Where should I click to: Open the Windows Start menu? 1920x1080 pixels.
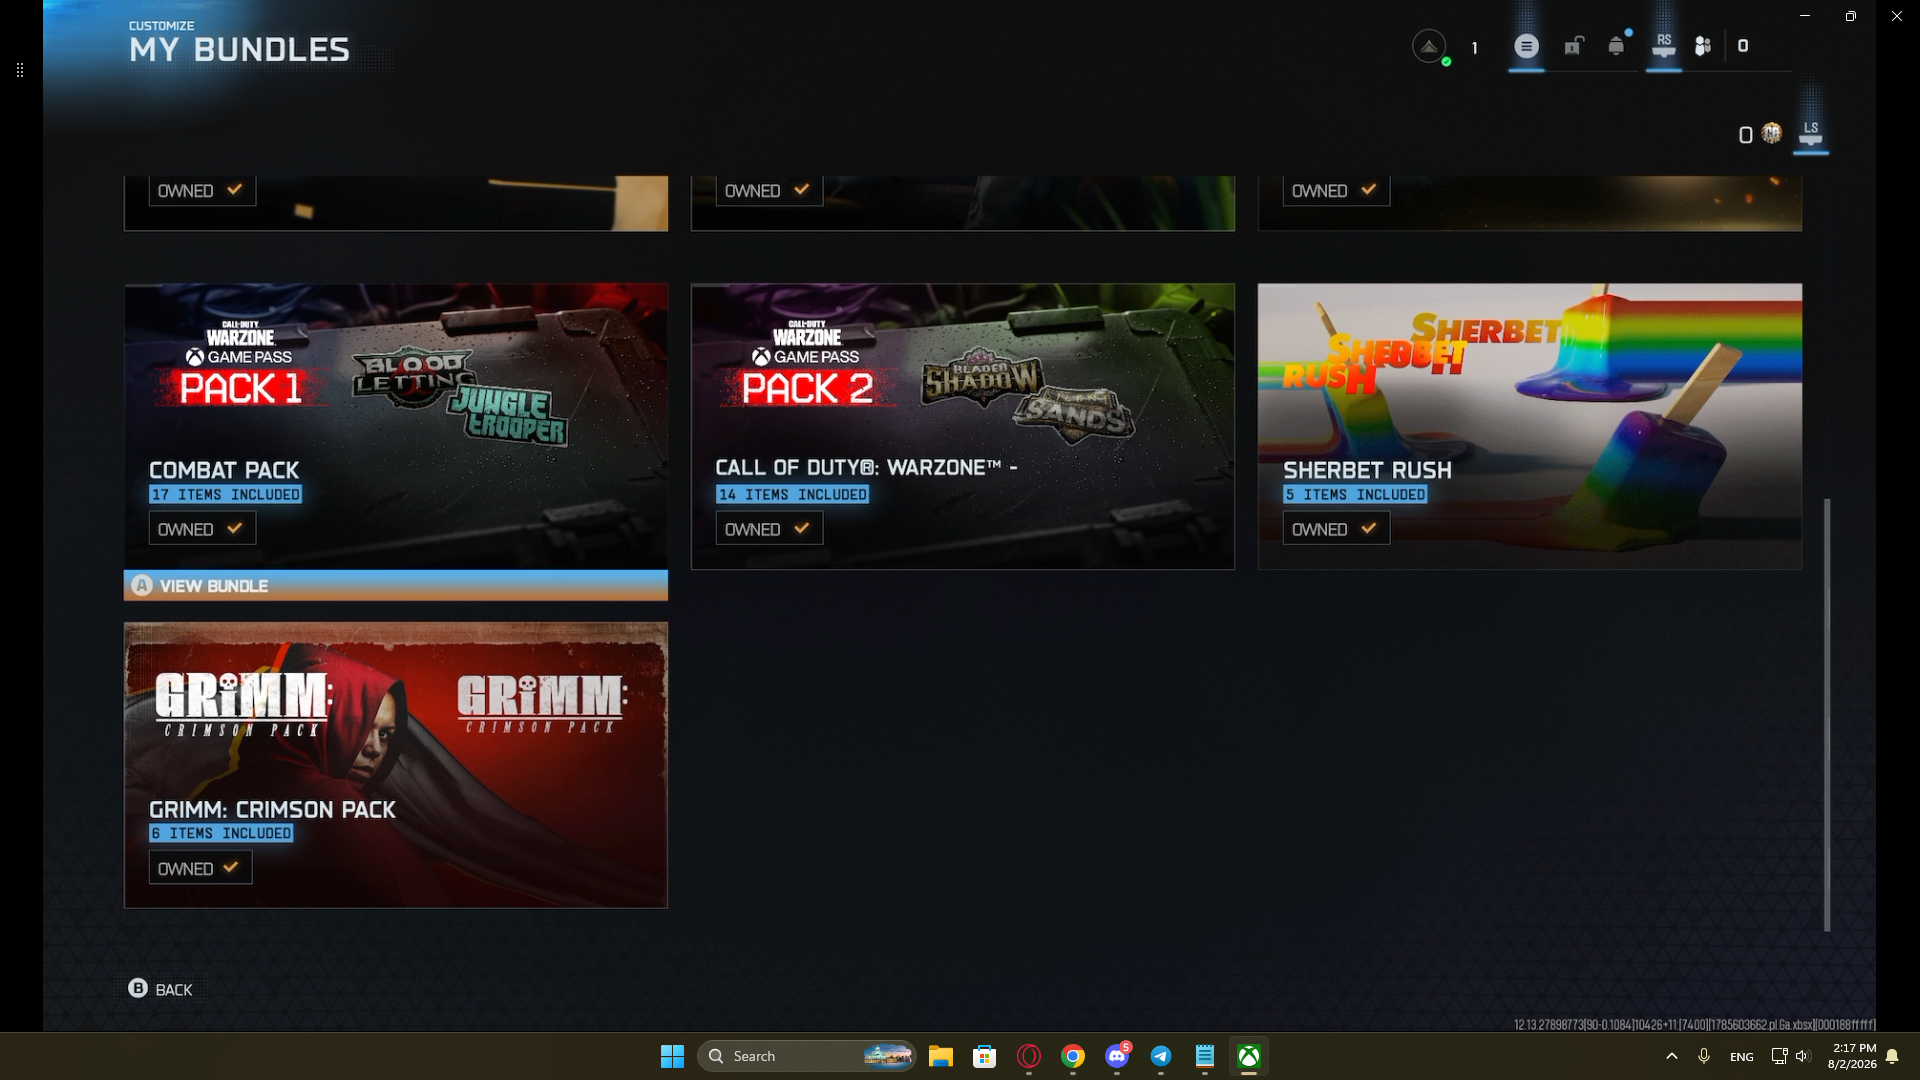point(672,1056)
